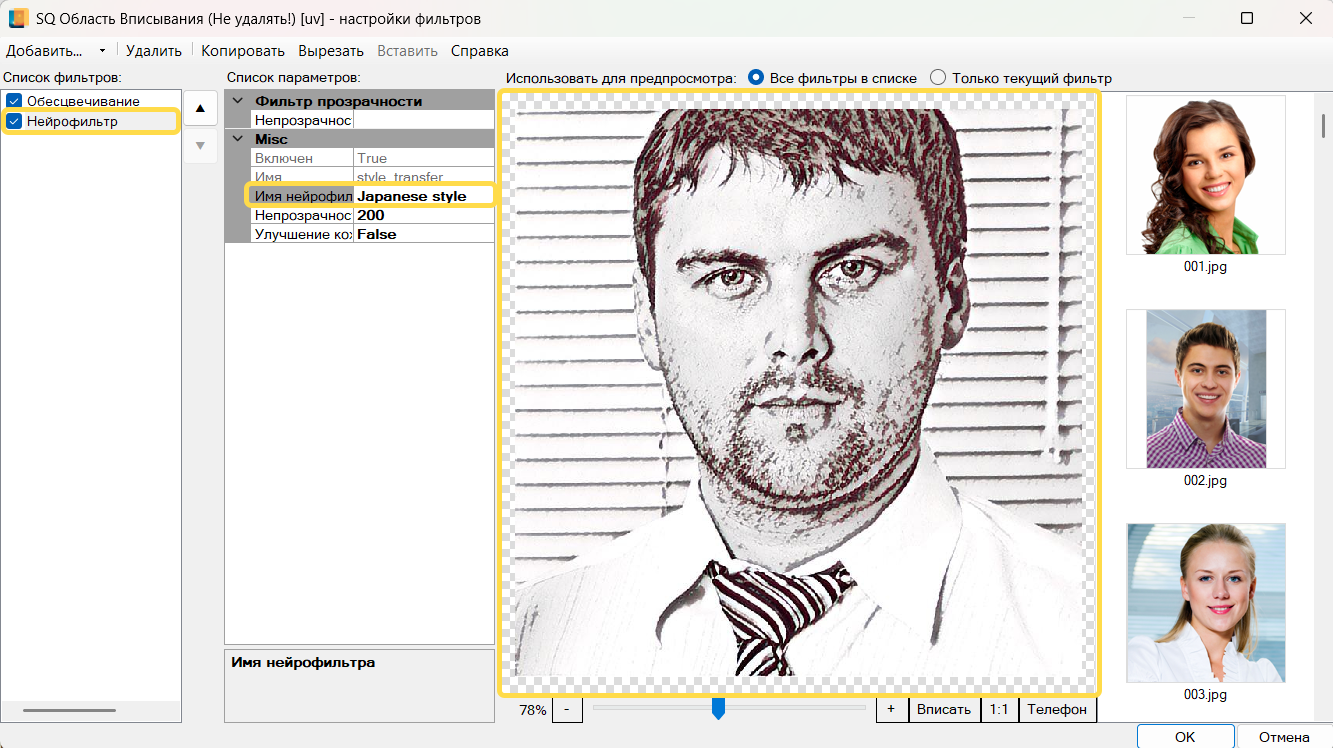Toggle the Обесцвечивание filter checkbox
The width and height of the screenshot is (1333, 748).
tap(14, 101)
